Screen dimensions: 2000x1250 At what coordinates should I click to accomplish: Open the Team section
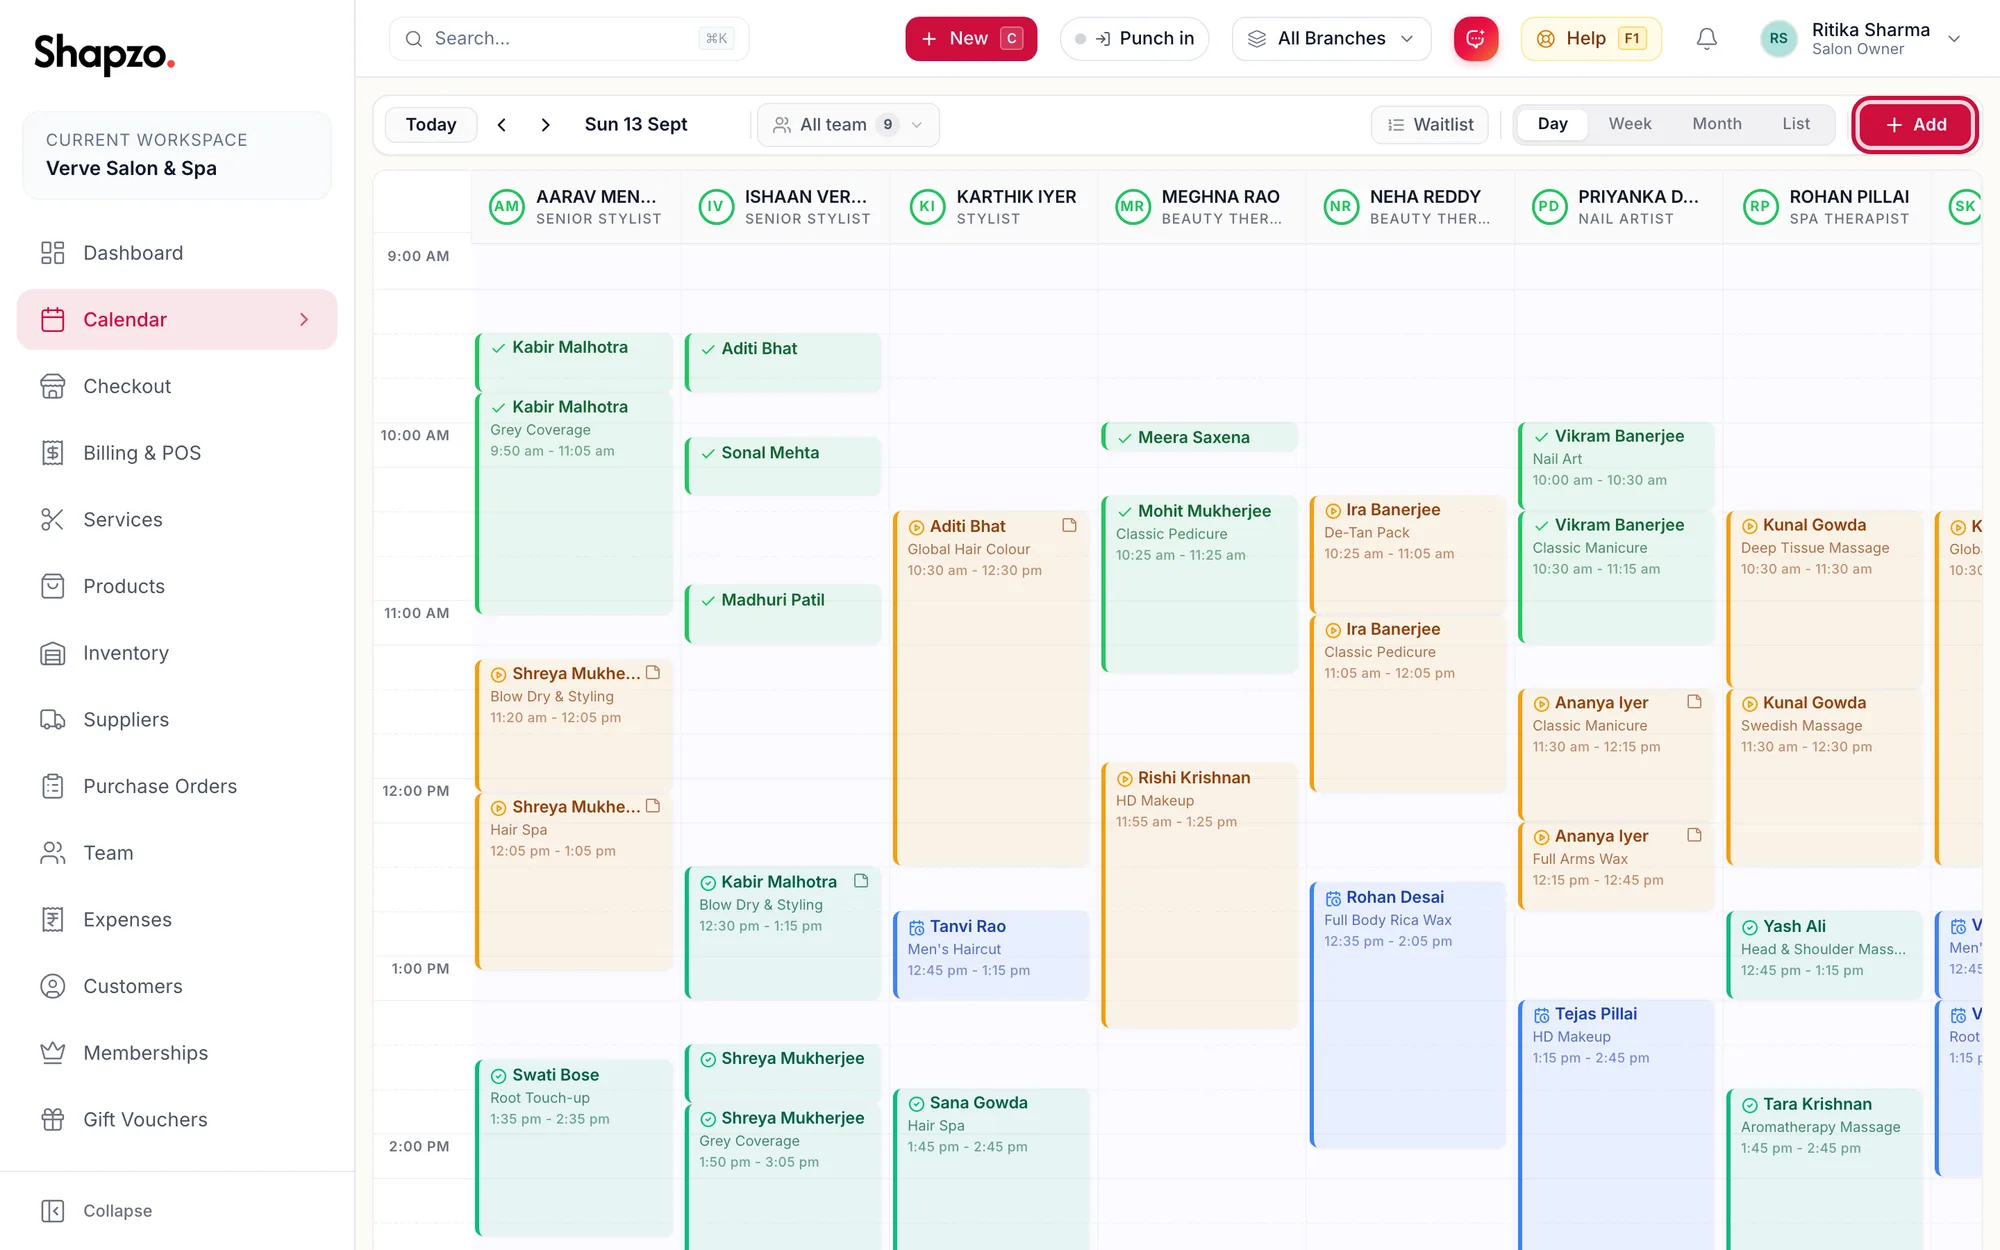click(177, 853)
